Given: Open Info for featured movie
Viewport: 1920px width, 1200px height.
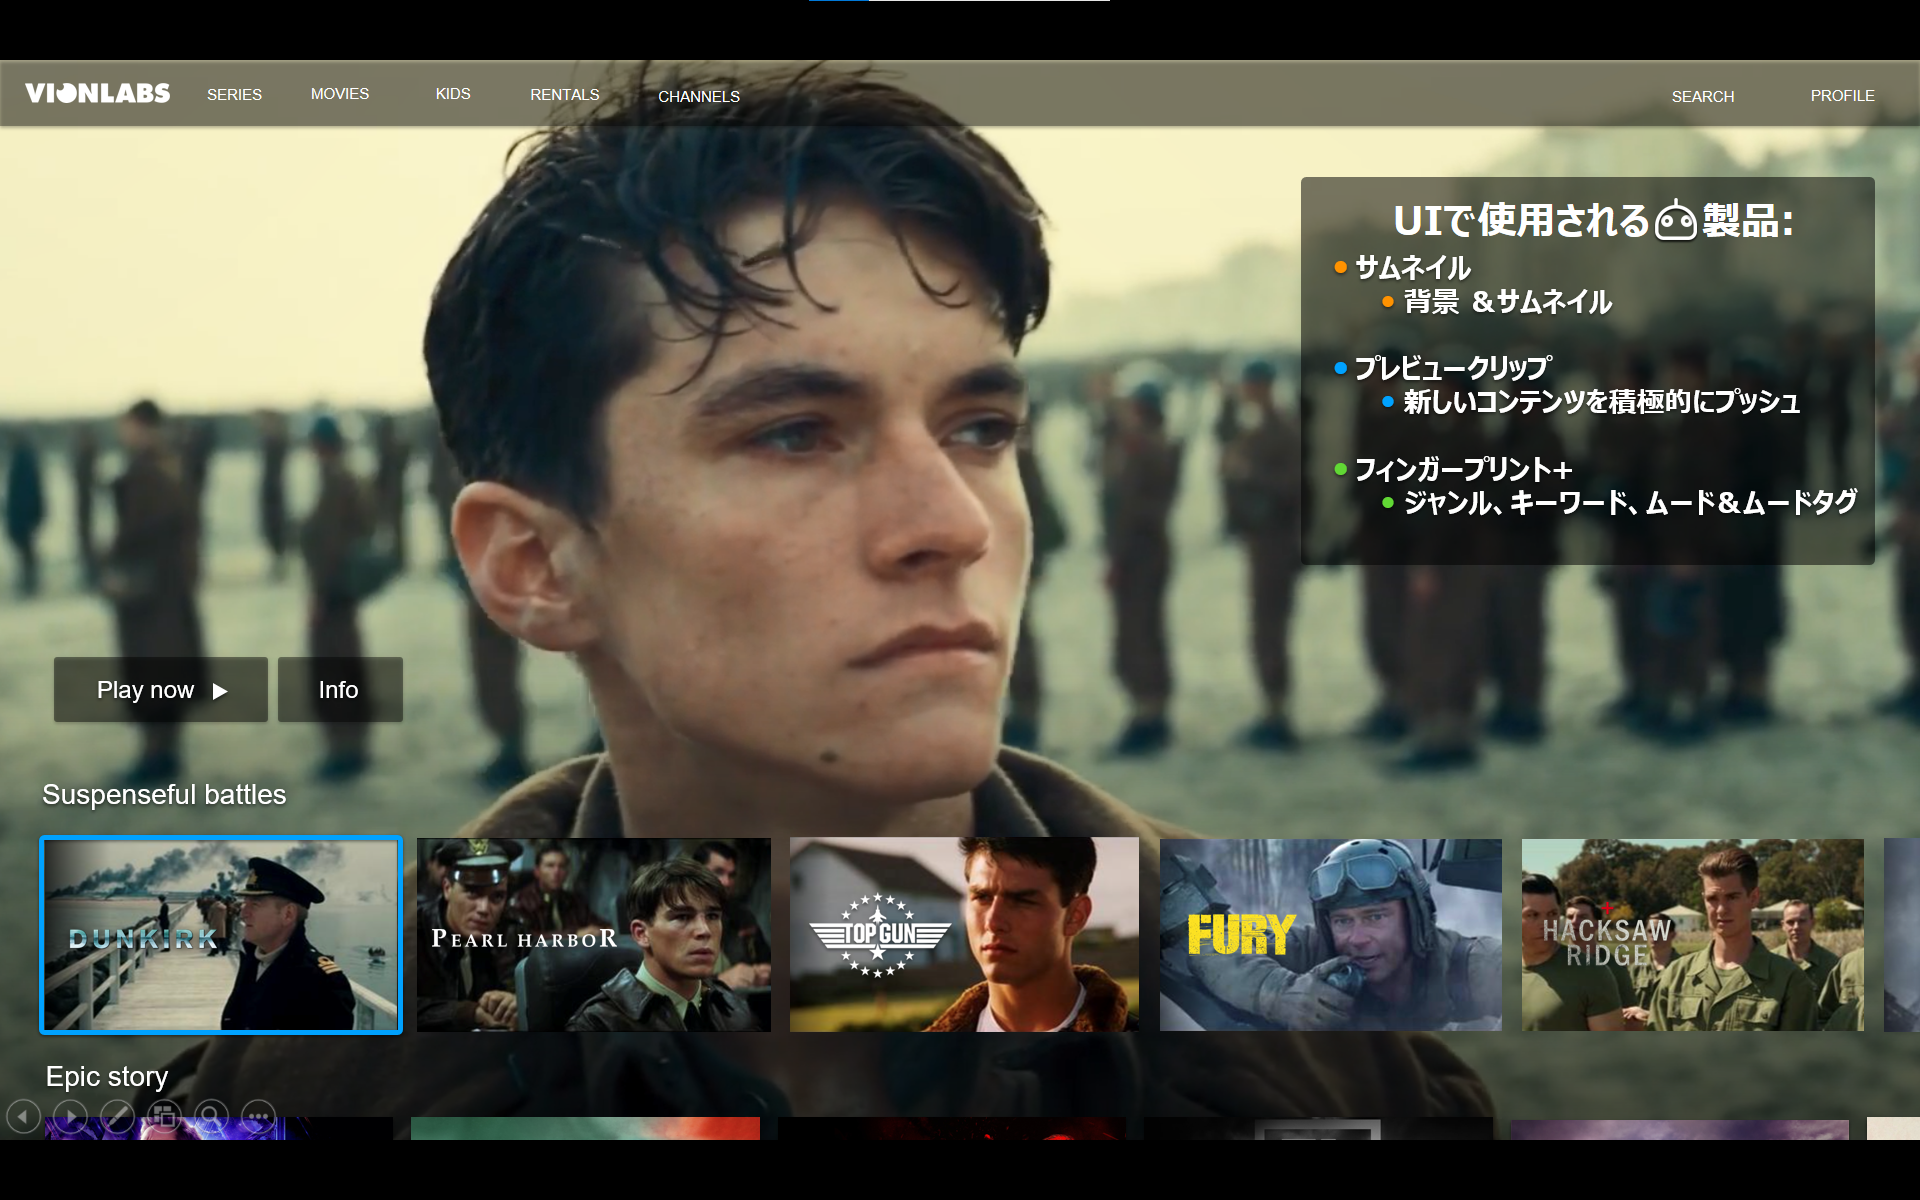Looking at the screenshot, I should pos(340,689).
